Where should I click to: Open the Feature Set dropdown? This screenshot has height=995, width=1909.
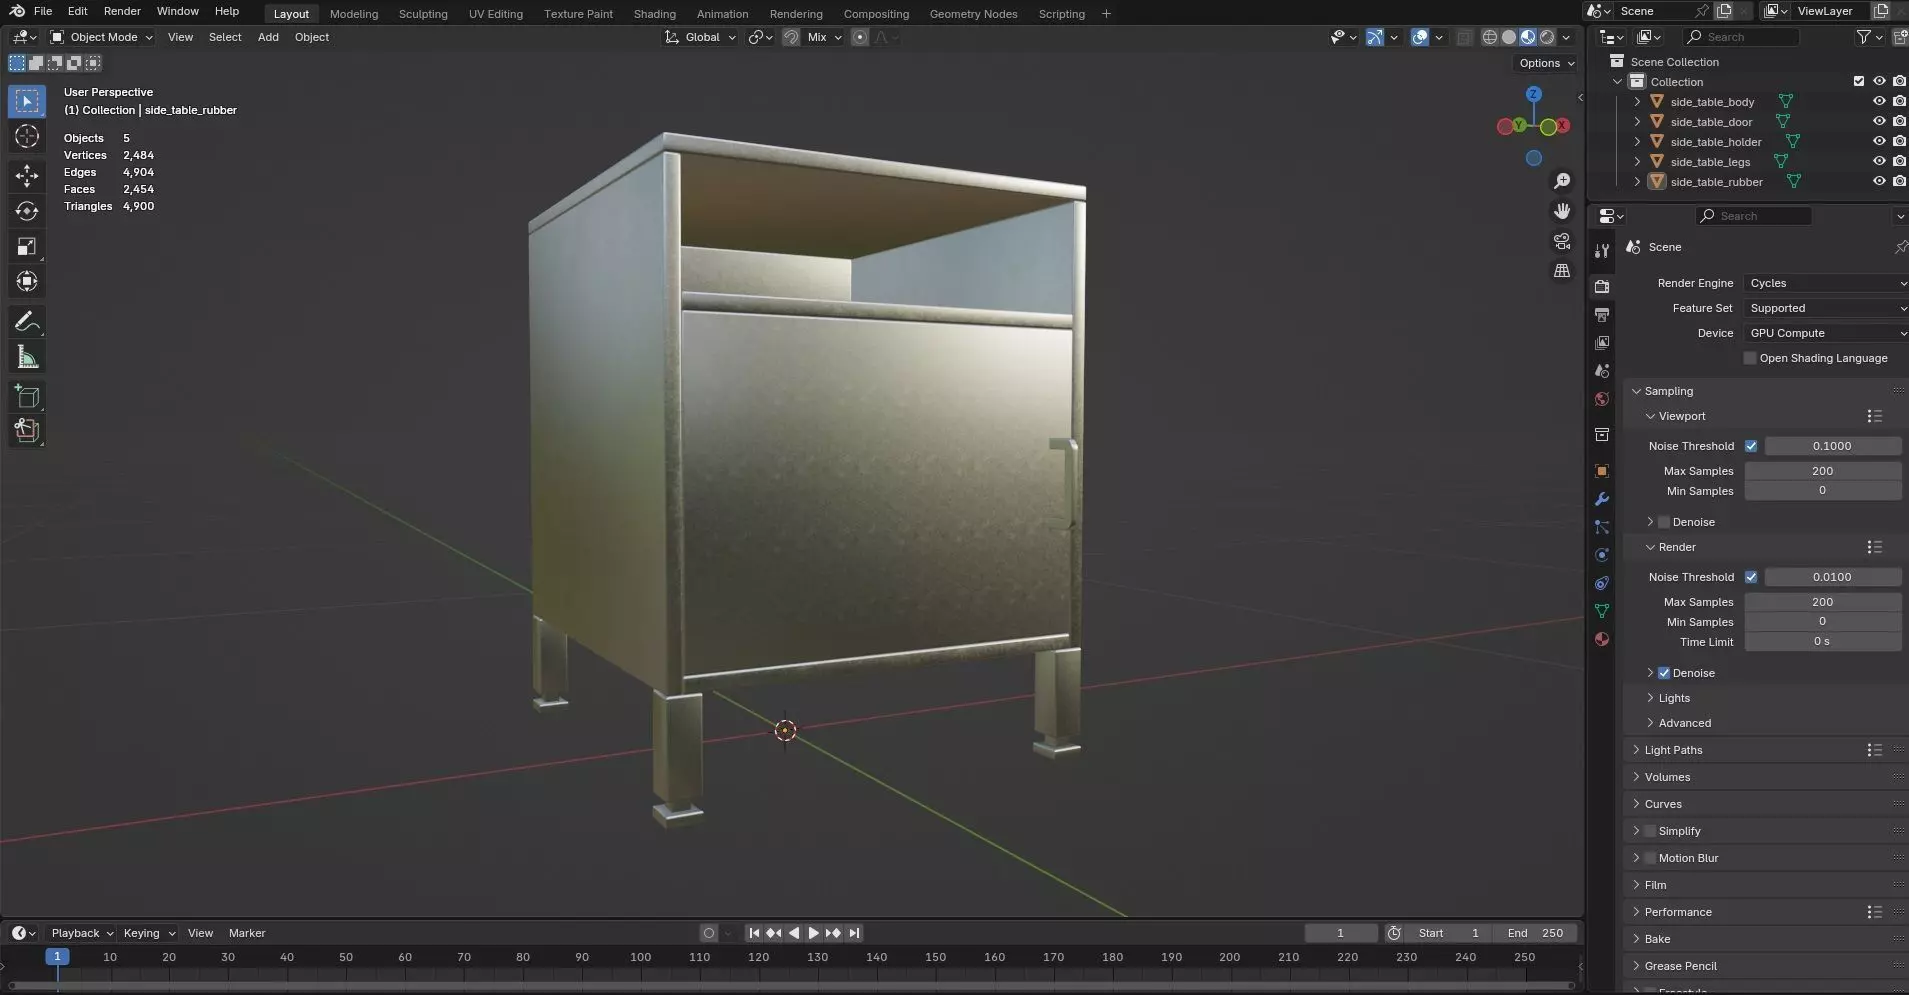(x=1825, y=308)
